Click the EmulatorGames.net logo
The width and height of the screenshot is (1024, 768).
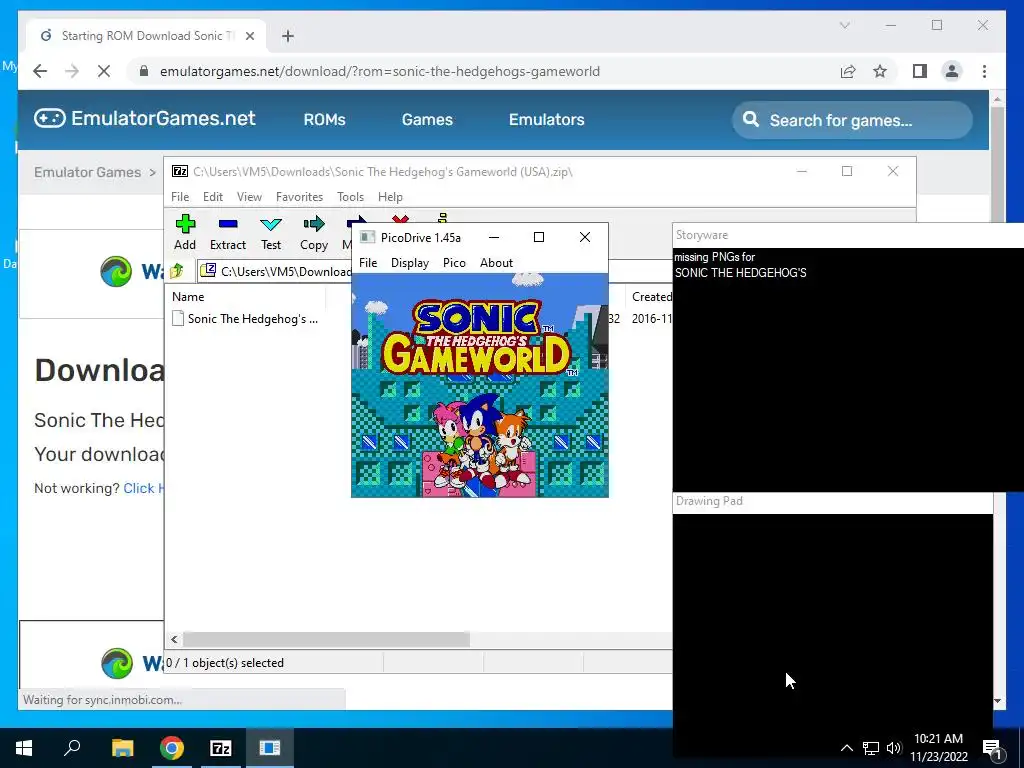click(x=145, y=118)
